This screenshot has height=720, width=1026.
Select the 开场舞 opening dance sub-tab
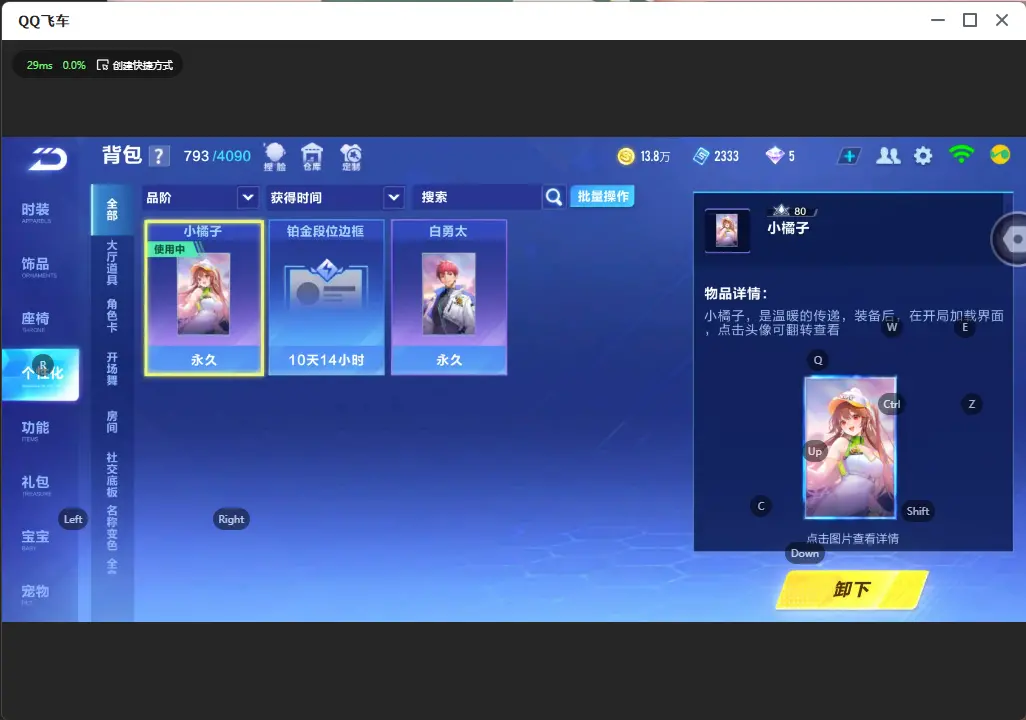click(112, 369)
